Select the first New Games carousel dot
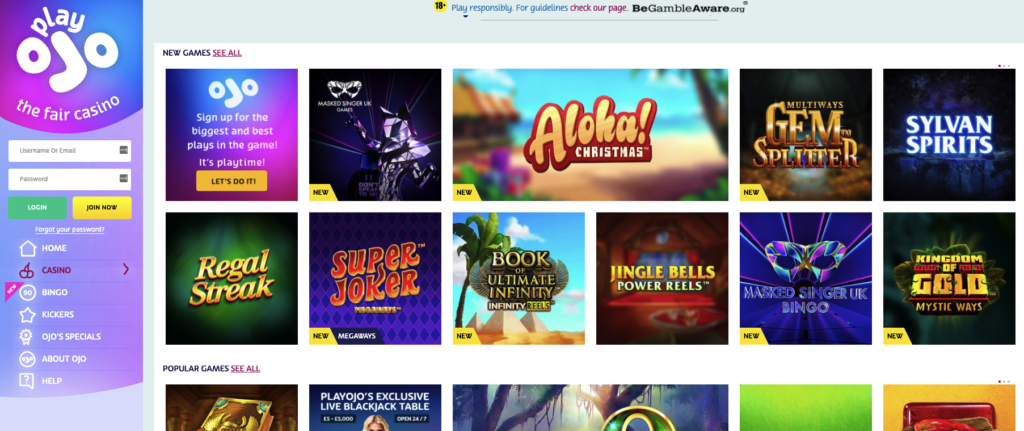The image size is (1024, 431). [1000, 66]
